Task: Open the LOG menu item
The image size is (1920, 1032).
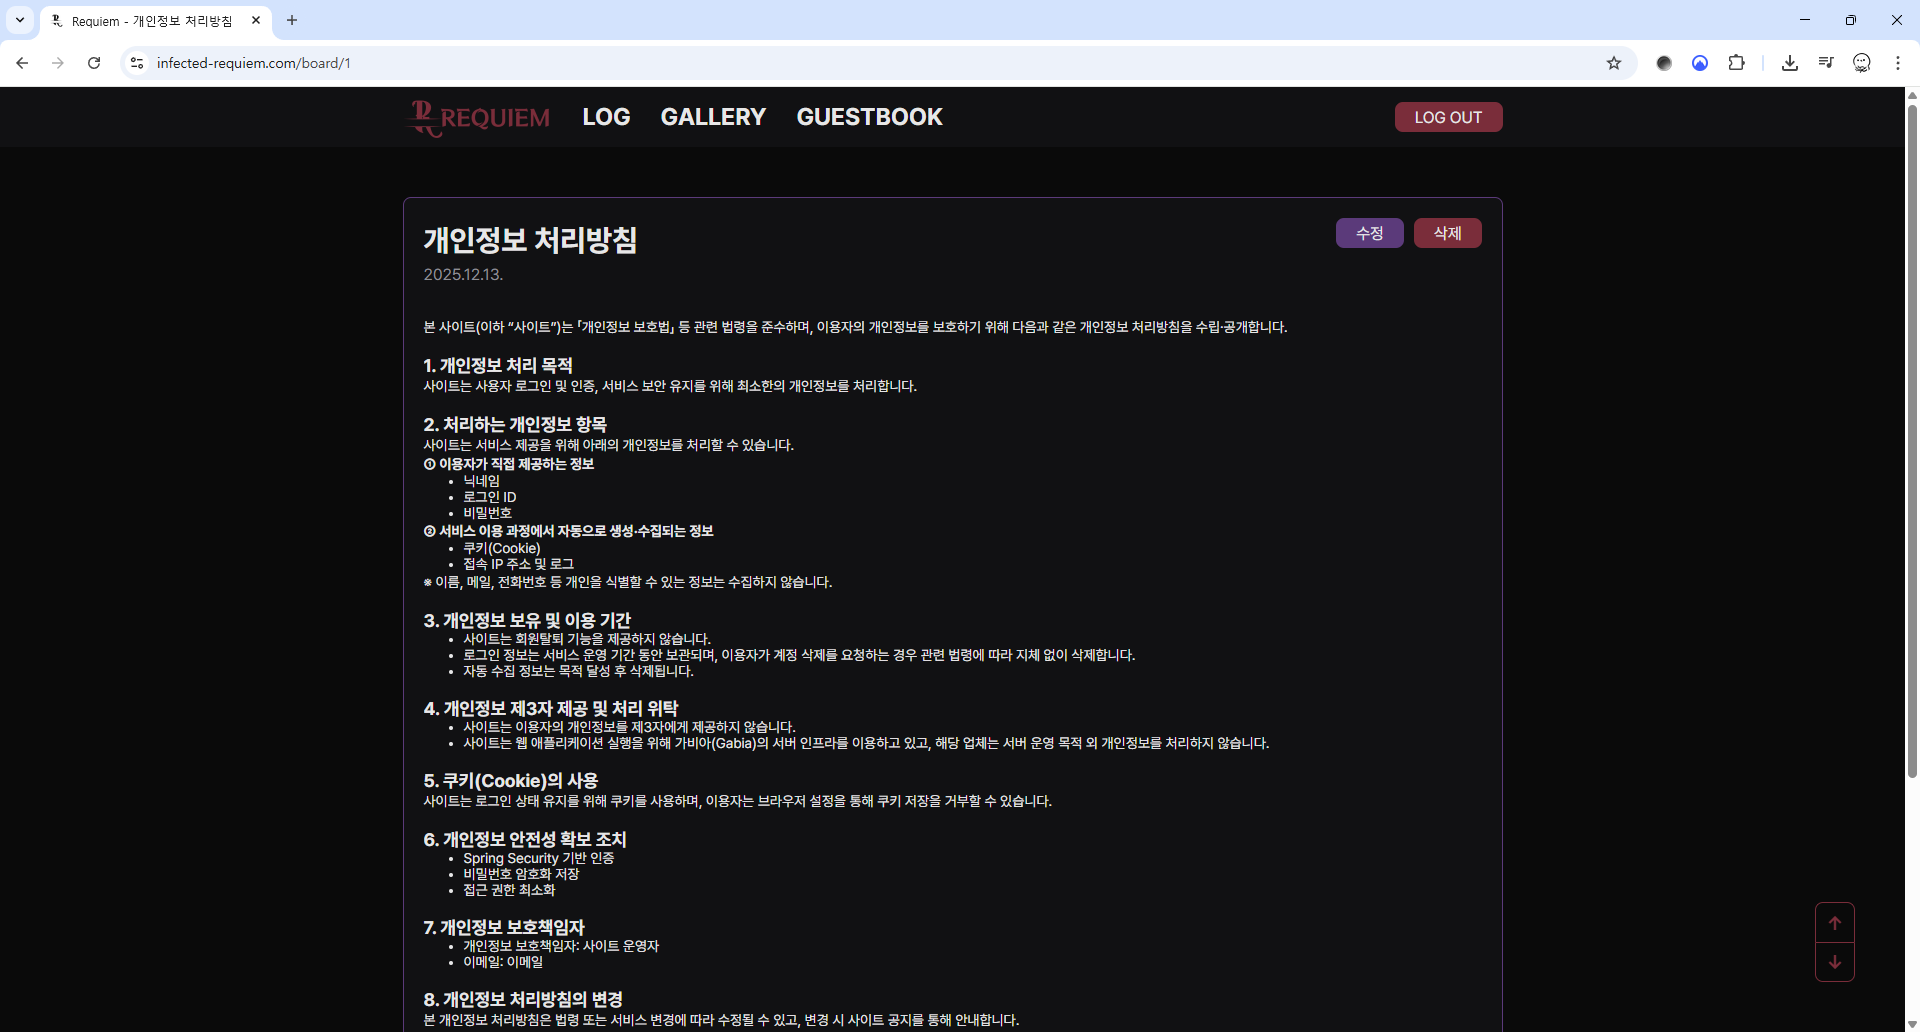Action: pyautogui.click(x=606, y=117)
